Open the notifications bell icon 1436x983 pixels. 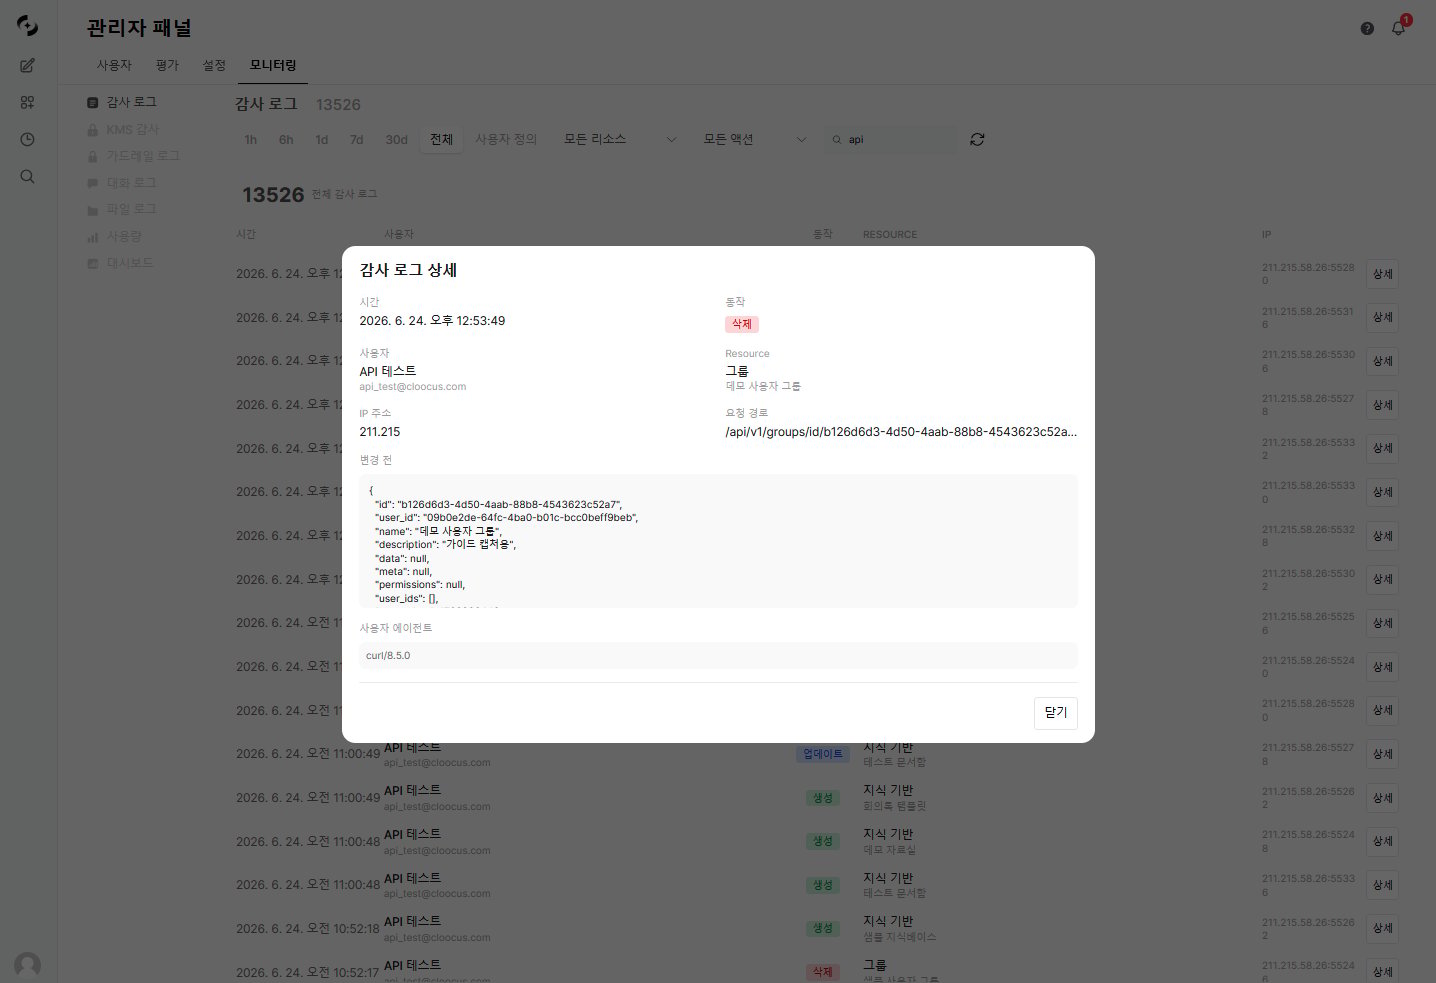coord(1398,28)
